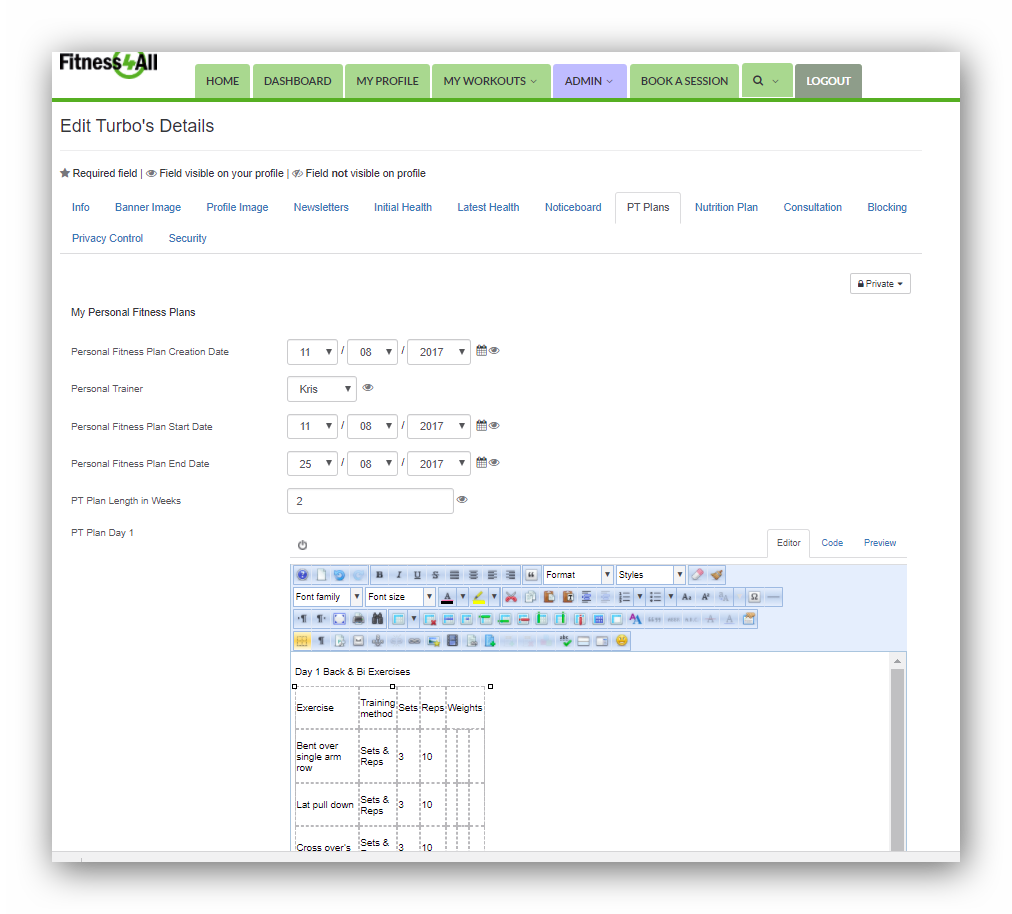Click the Delete column icon
Screen dimensions: 1012x914
579,619
